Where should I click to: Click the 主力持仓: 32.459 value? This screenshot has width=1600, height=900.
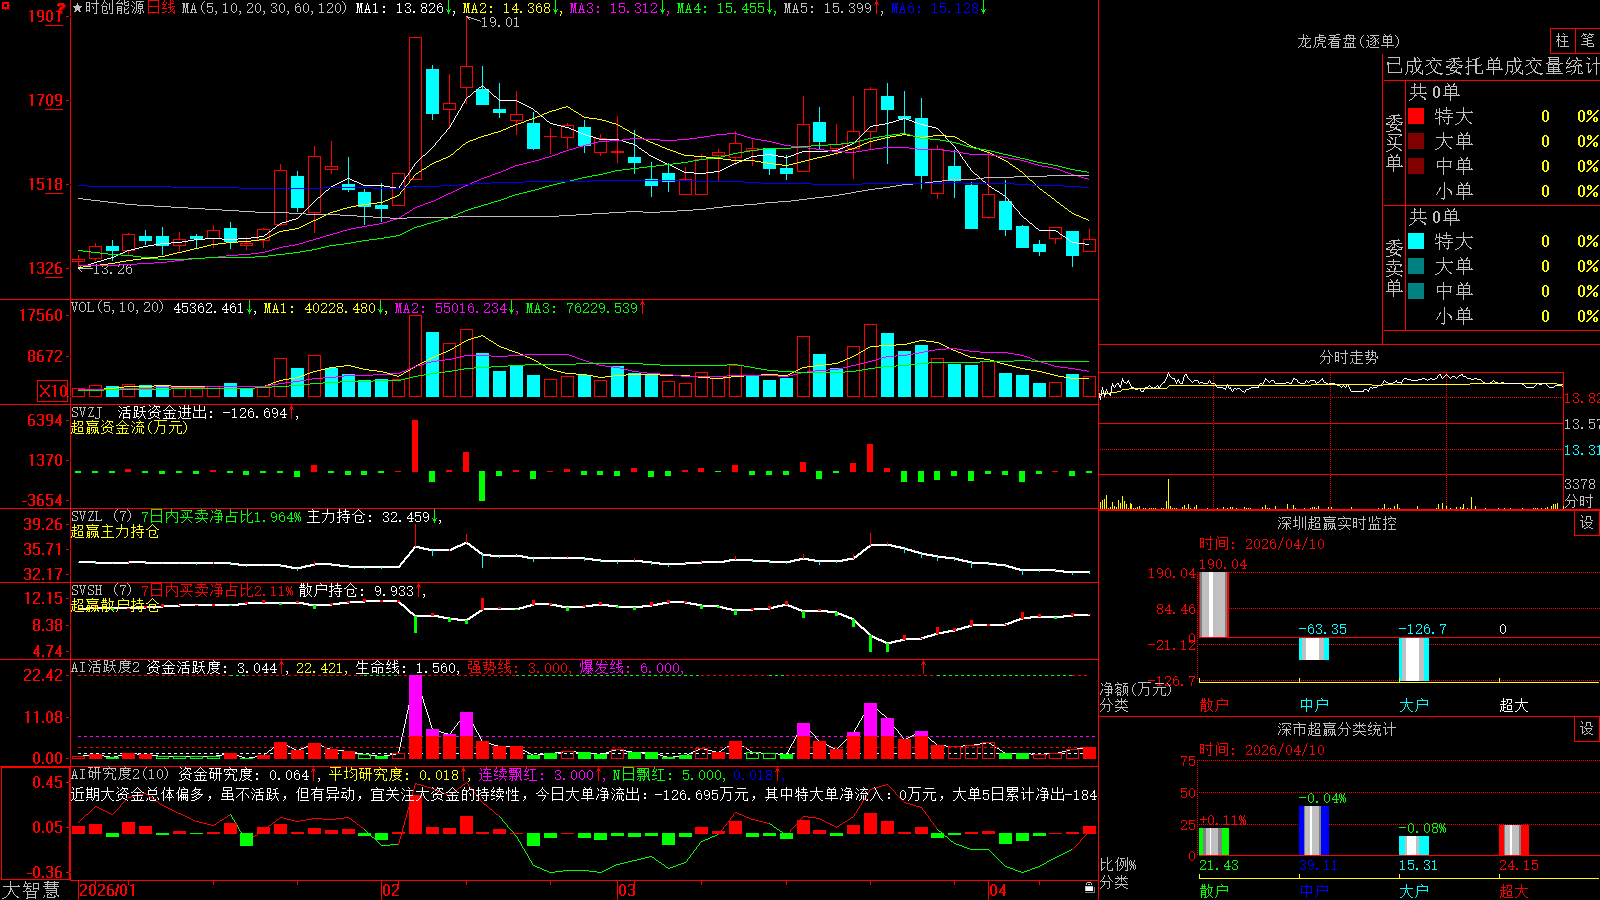[368, 516]
